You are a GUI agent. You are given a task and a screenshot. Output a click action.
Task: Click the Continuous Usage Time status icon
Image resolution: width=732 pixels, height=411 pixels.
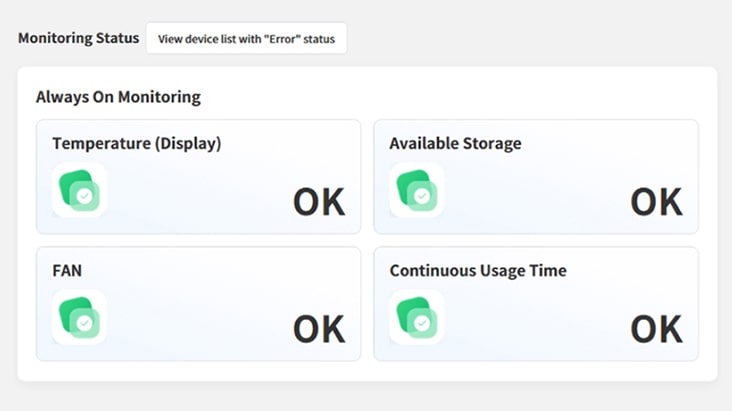(416, 317)
